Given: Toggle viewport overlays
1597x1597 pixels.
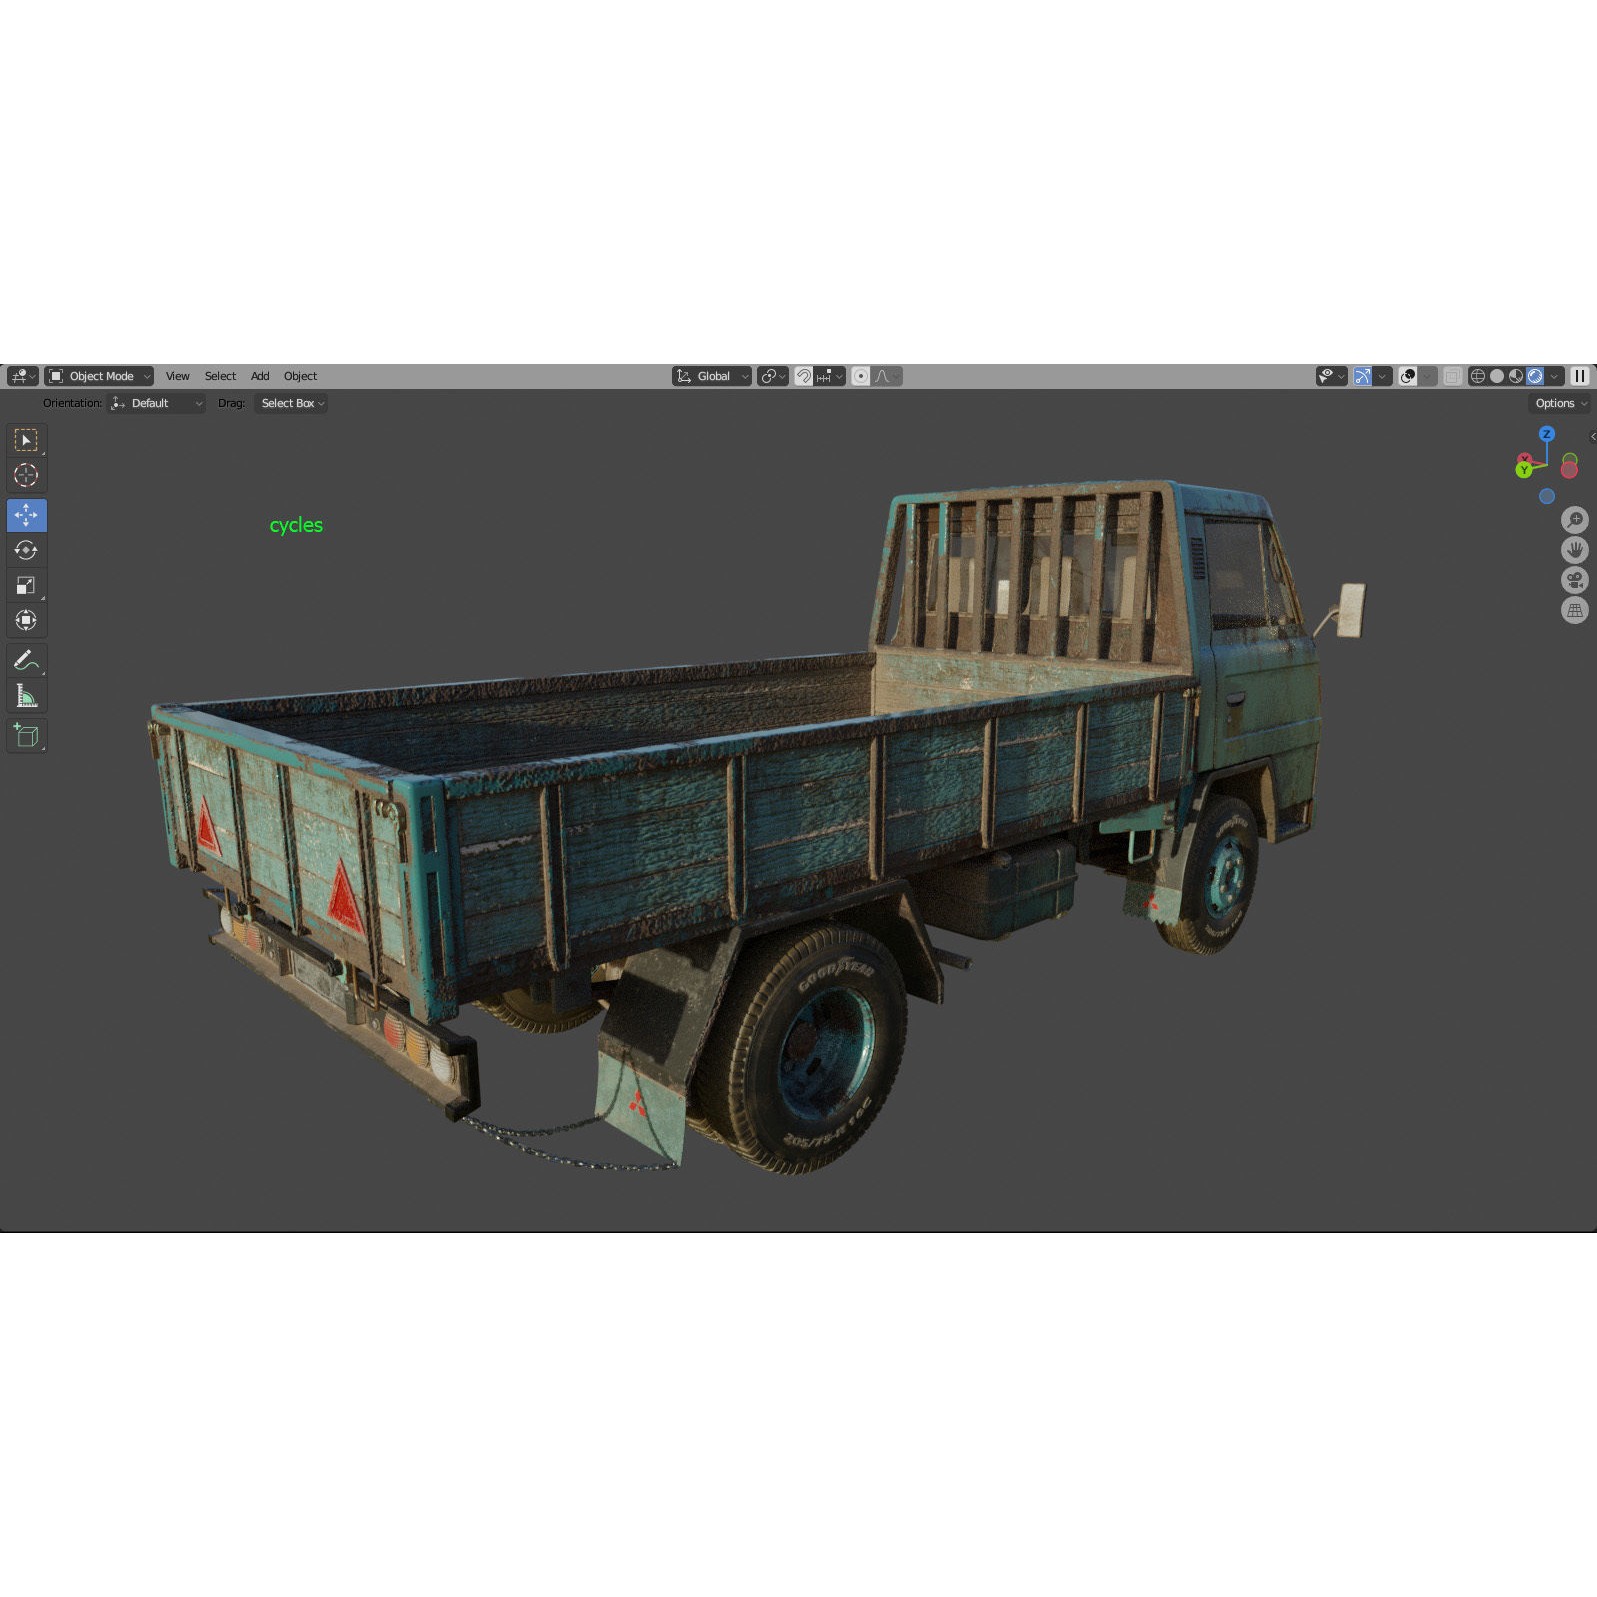Looking at the screenshot, I should tap(1408, 376).
